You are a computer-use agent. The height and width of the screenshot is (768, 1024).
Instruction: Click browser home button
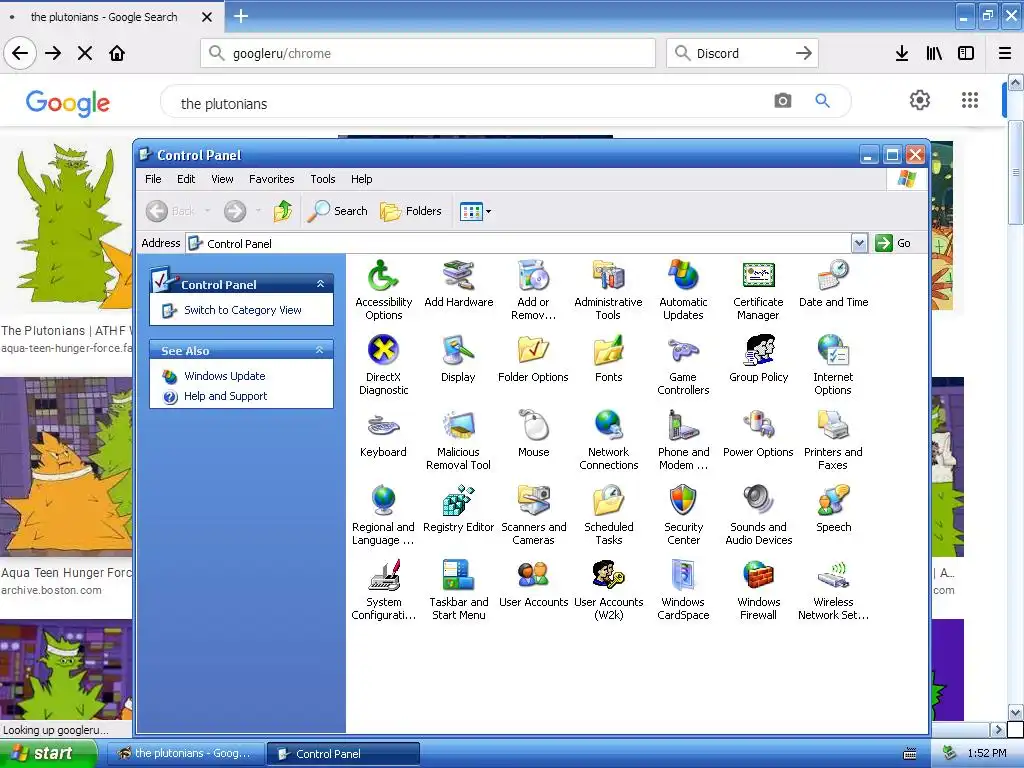coord(117,53)
